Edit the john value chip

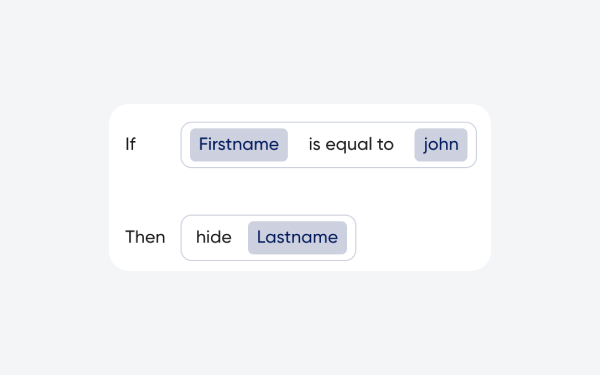(441, 145)
